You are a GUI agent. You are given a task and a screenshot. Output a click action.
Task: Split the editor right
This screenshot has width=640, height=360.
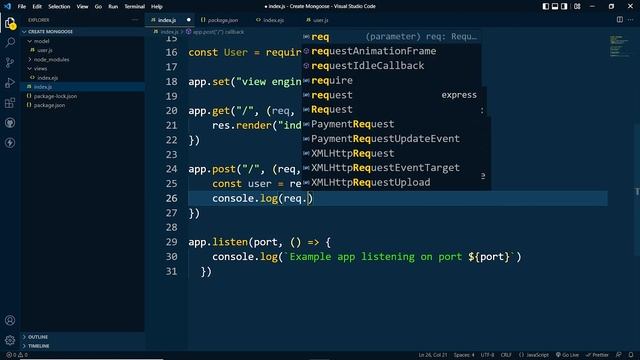pyautogui.click(x=620, y=20)
